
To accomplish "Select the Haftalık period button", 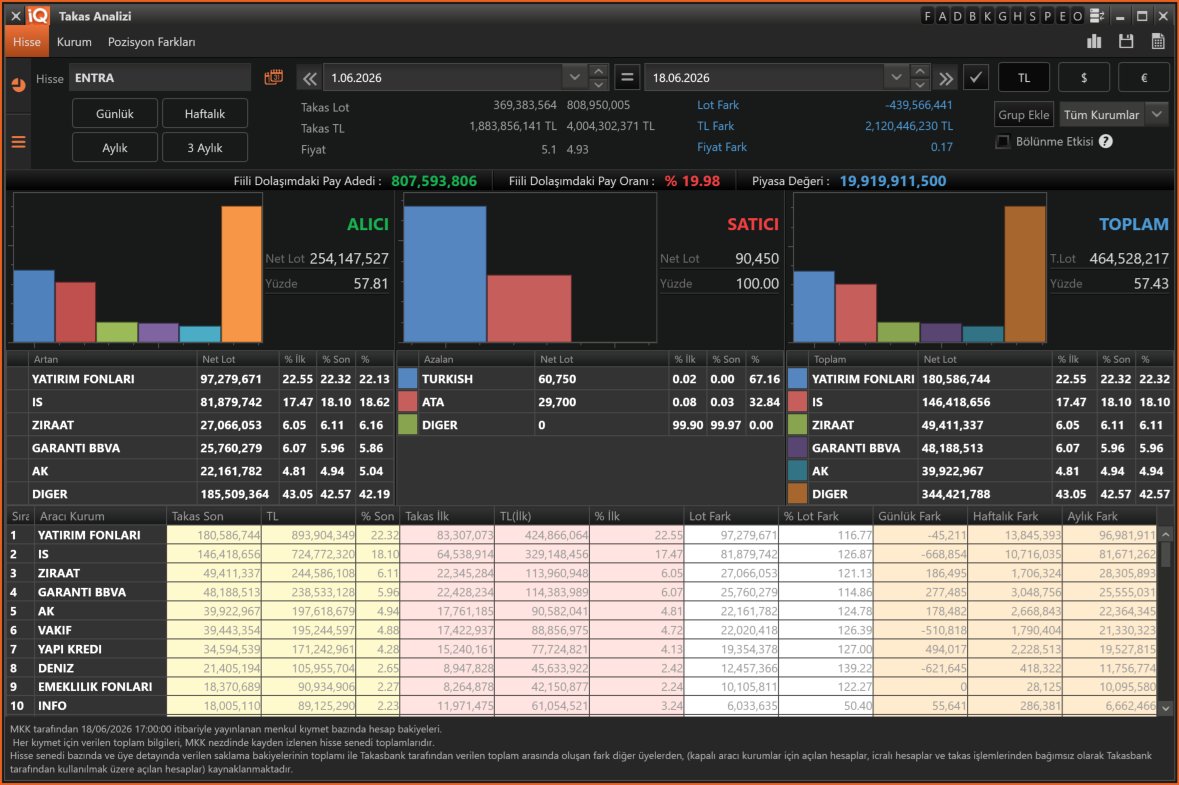I will click(x=205, y=114).
